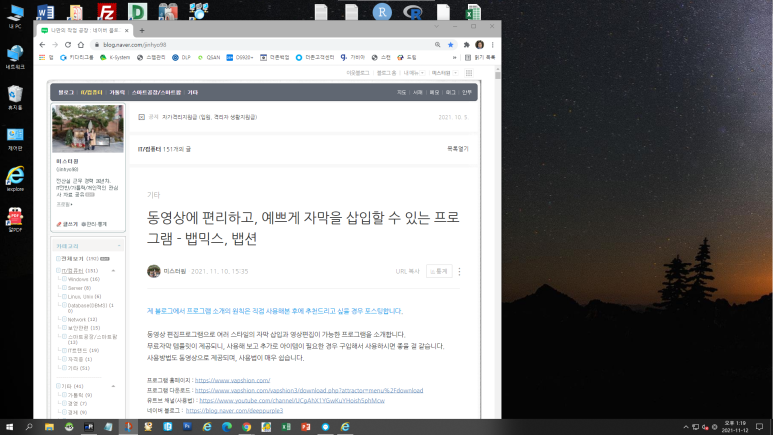The height and width of the screenshot is (435, 773).
Task: Open the YouTube channel link
Action: (292, 400)
